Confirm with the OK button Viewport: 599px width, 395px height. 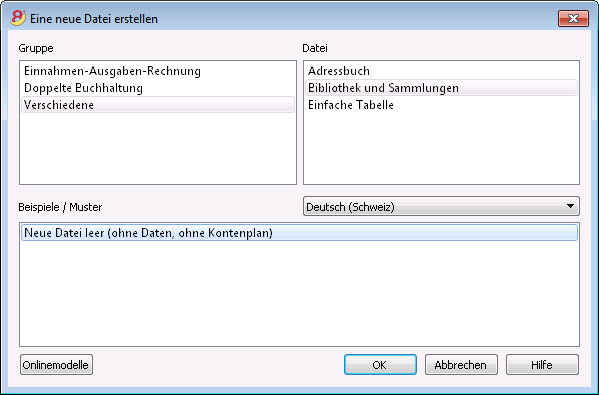[x=380, y=365]
